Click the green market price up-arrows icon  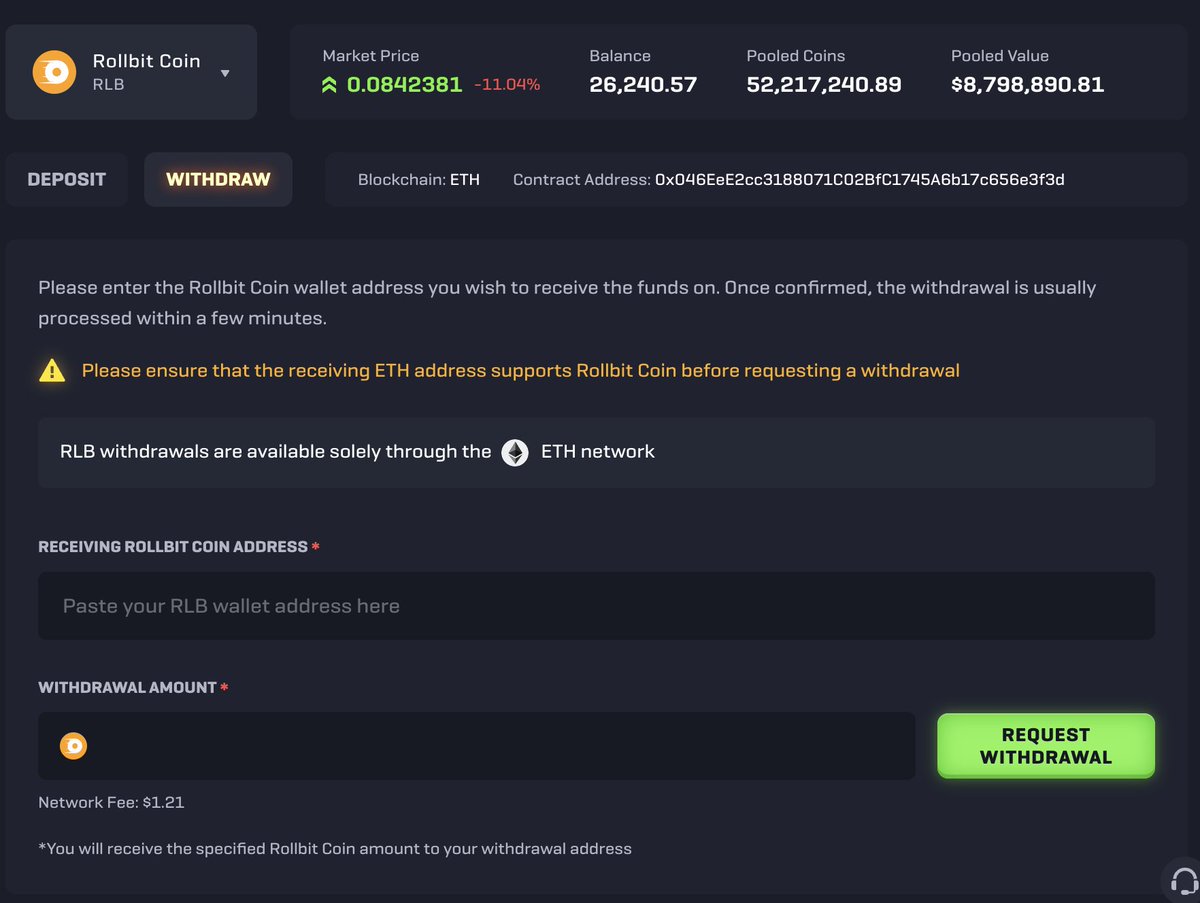329,85
